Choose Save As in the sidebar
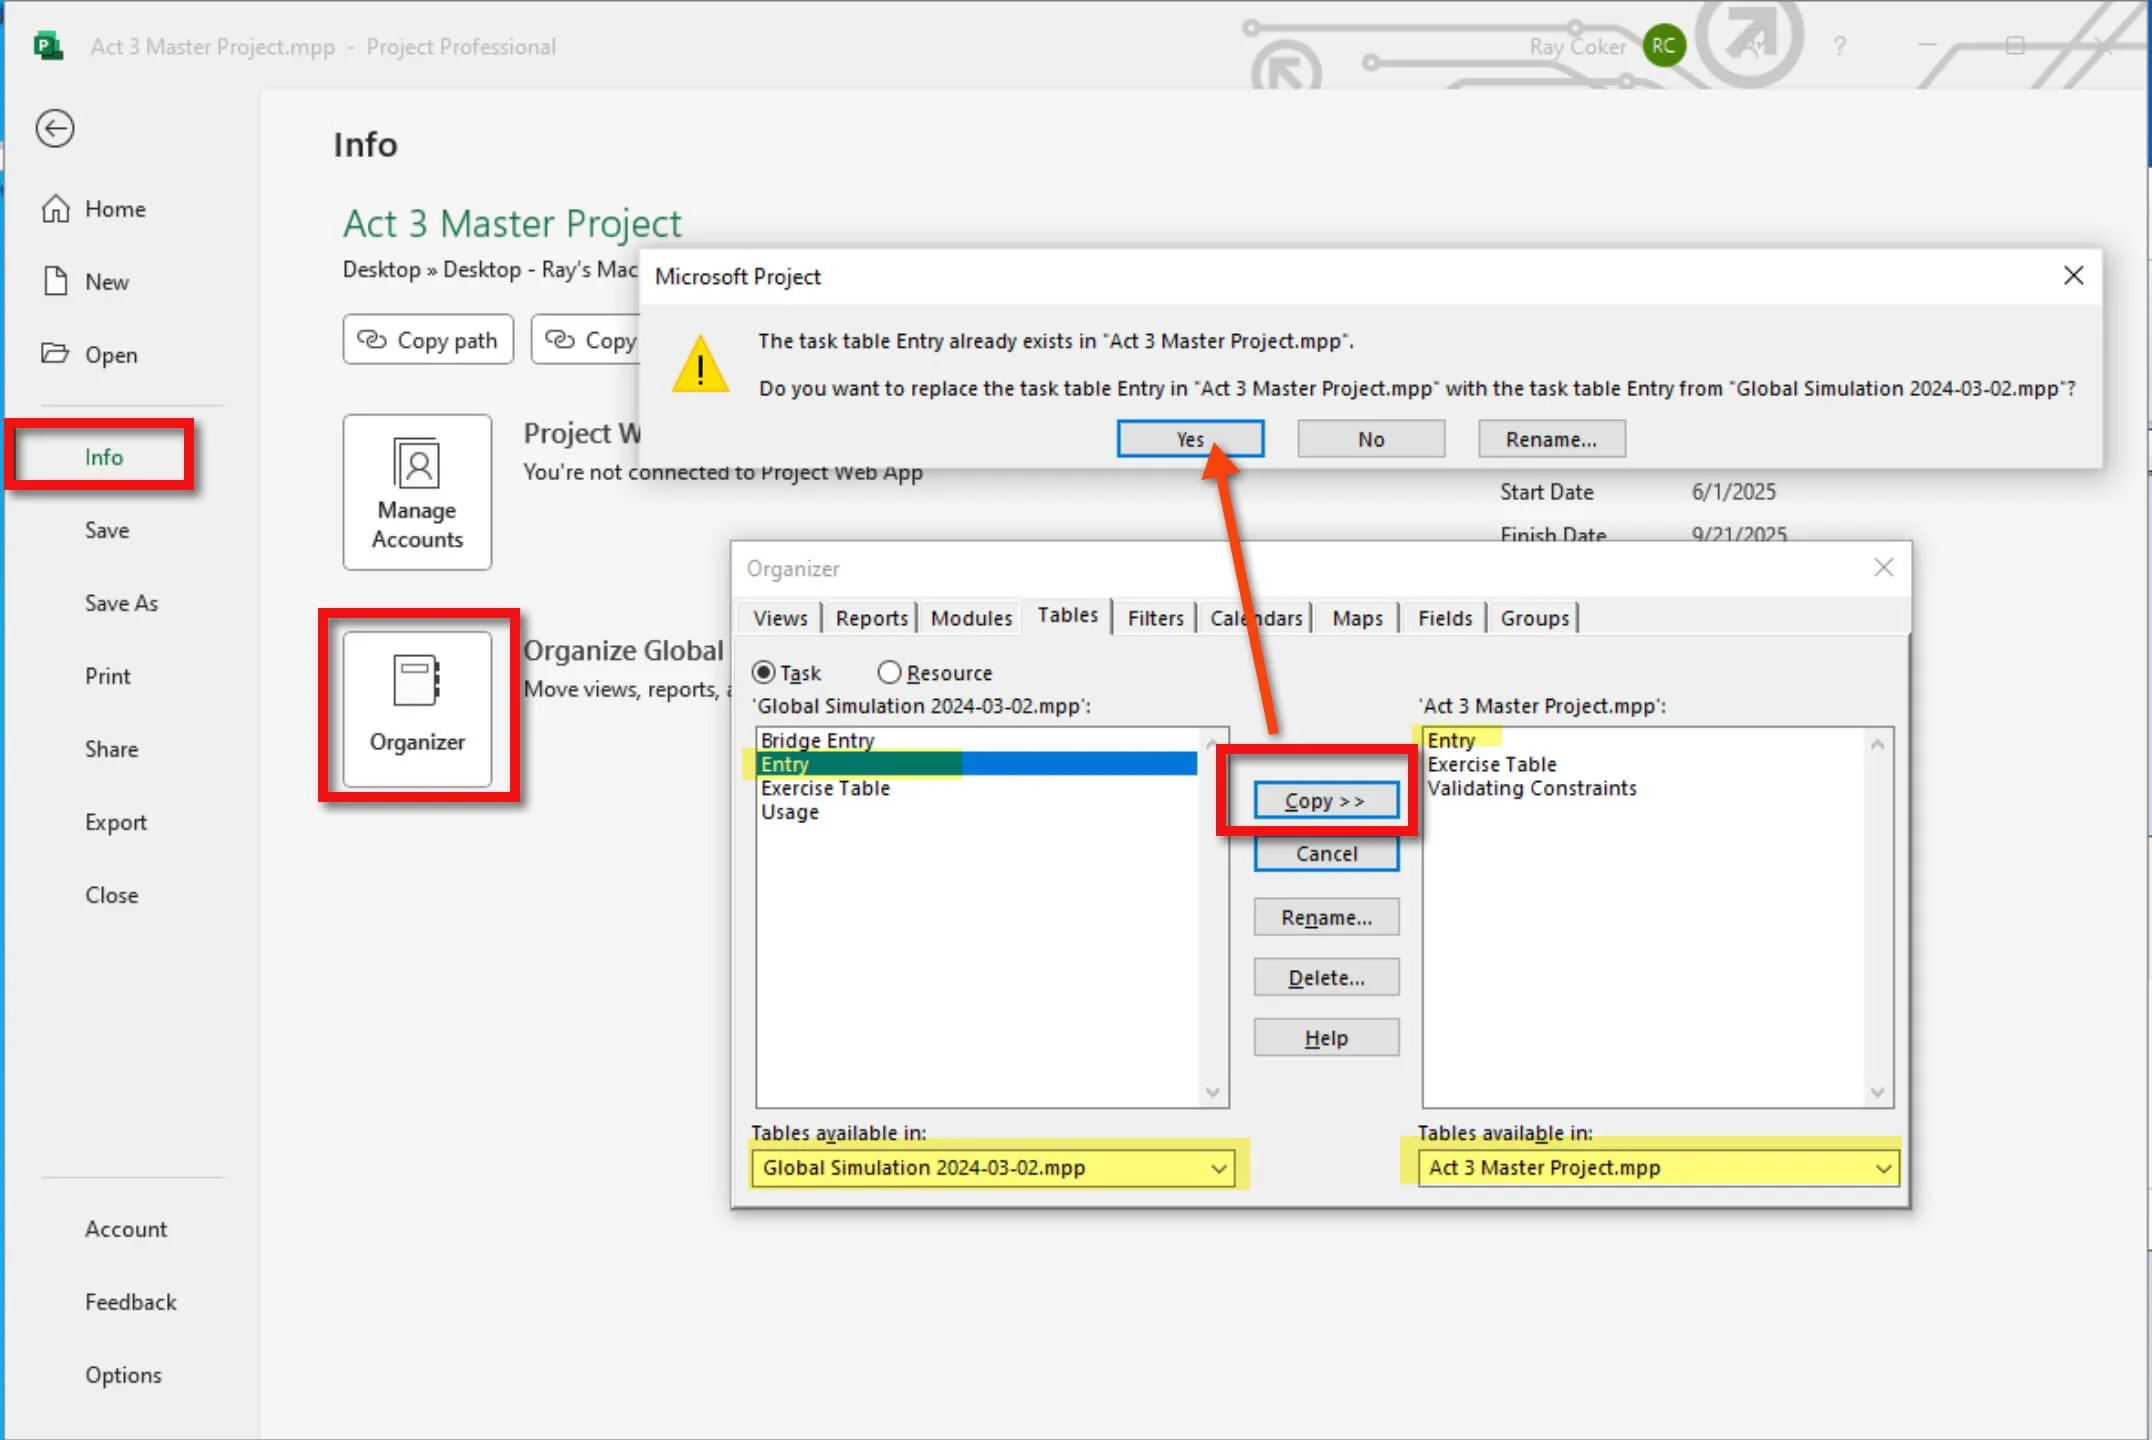This screenshot has width=2152, height=1440. [121, 603]
